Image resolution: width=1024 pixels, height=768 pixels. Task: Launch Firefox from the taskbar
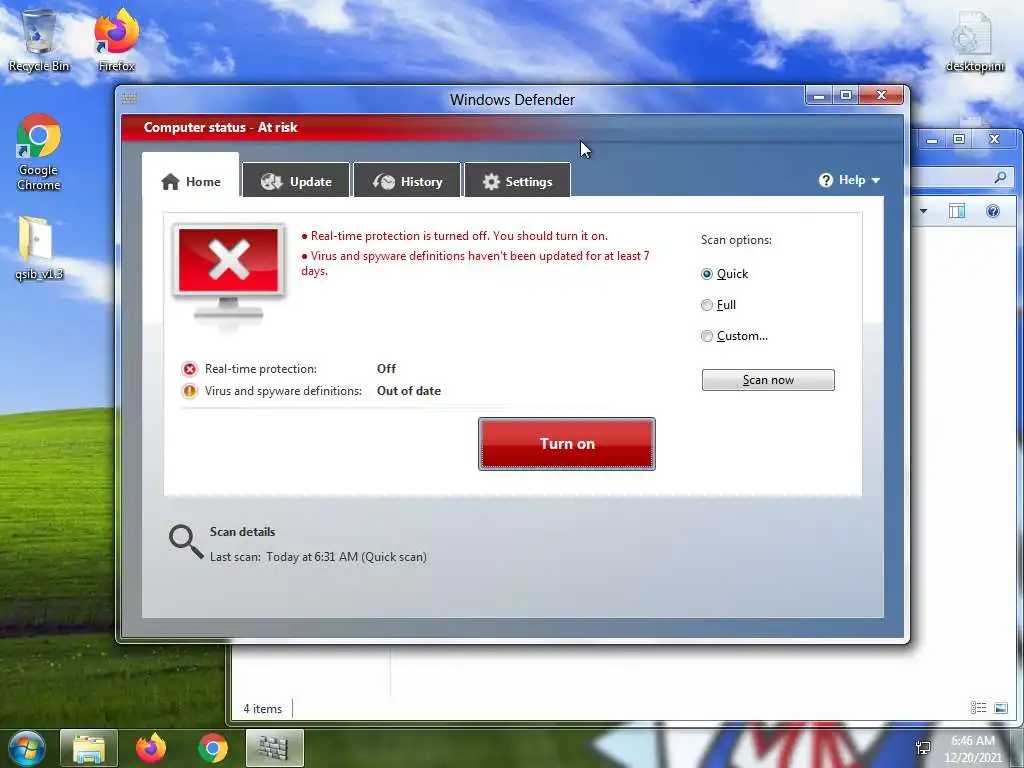click(x=151, y=748)
